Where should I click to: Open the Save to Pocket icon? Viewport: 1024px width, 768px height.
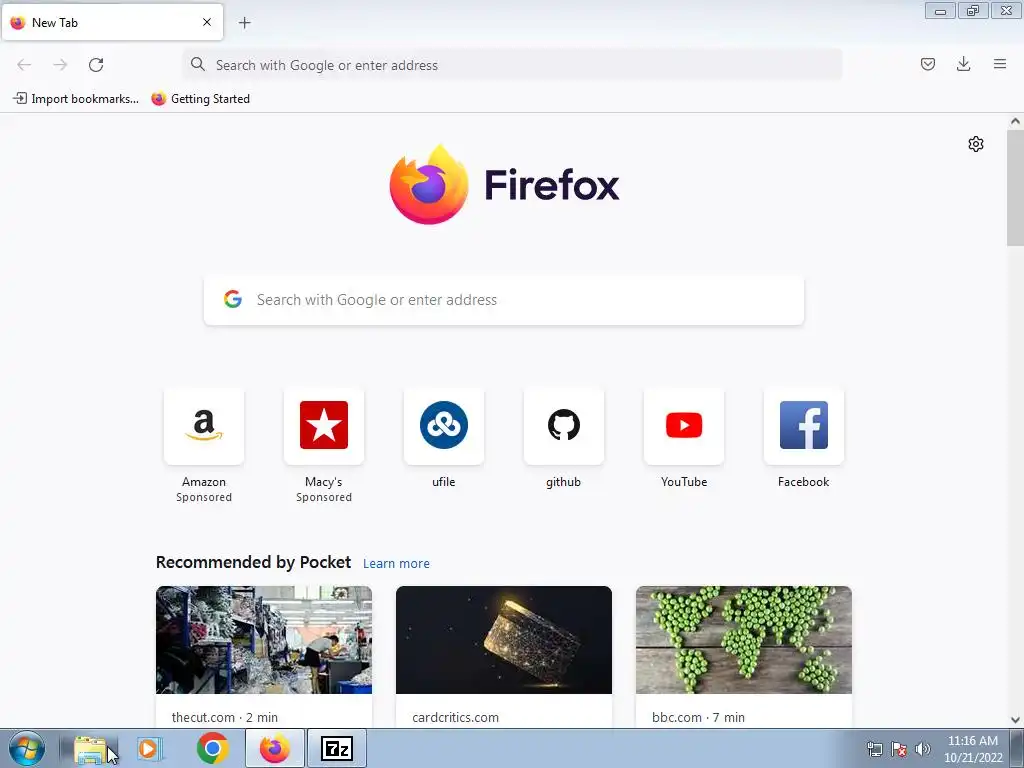(927, 64)
